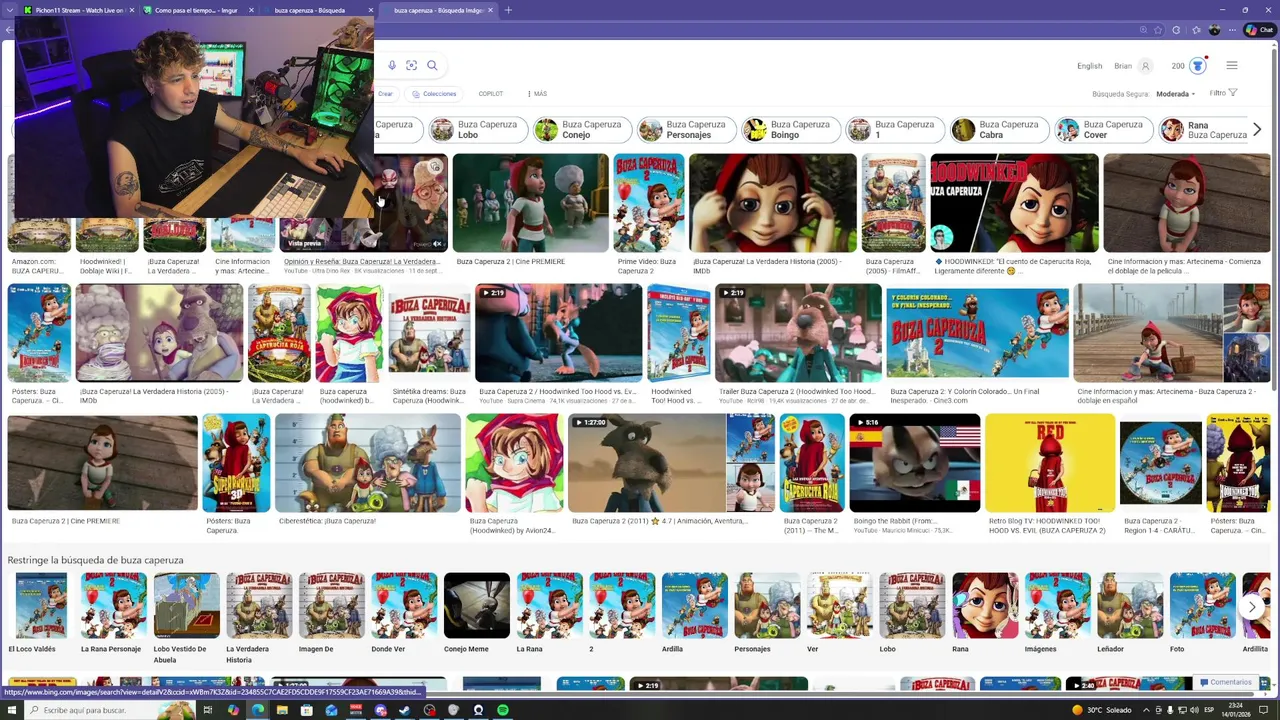
Task: Open the Region 1-4 CARÁTU disc image
Action: 1161,463
